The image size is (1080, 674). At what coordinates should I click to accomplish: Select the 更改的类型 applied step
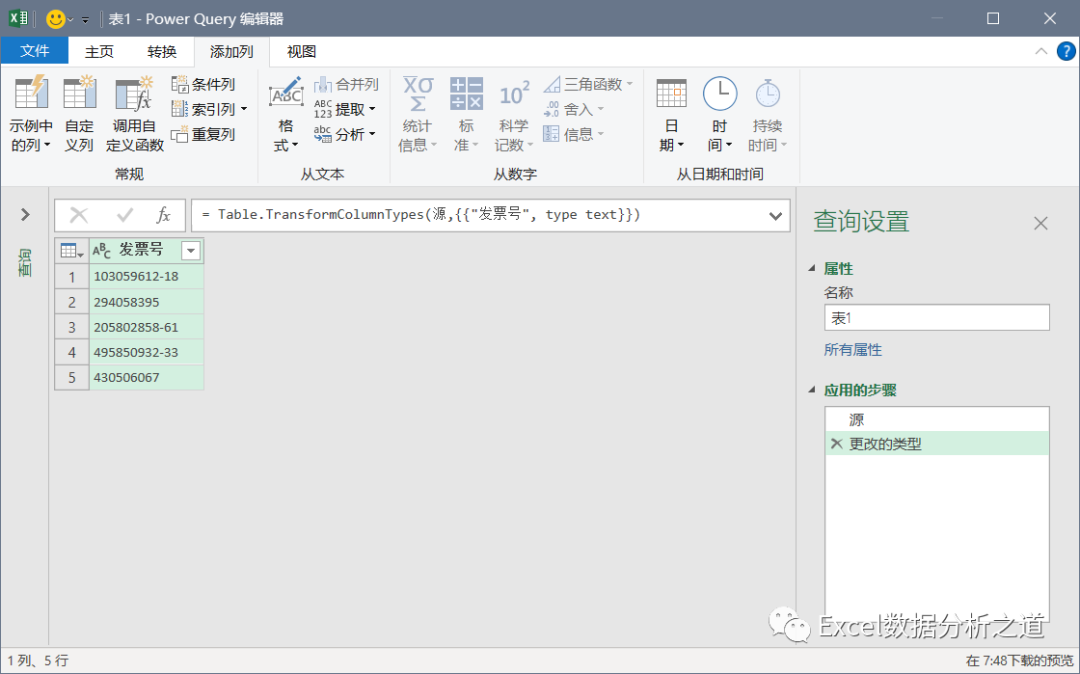coord(937,444)
